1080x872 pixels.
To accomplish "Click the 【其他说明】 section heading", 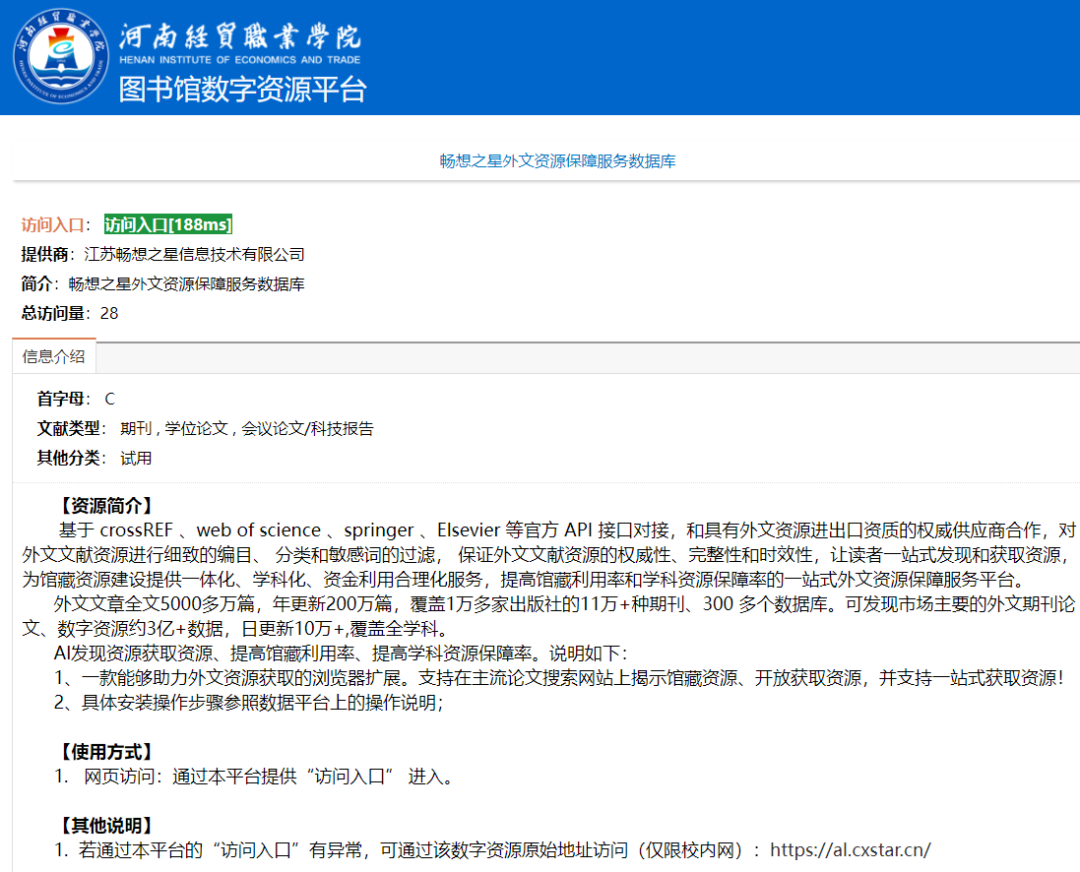I will point(106,825).
